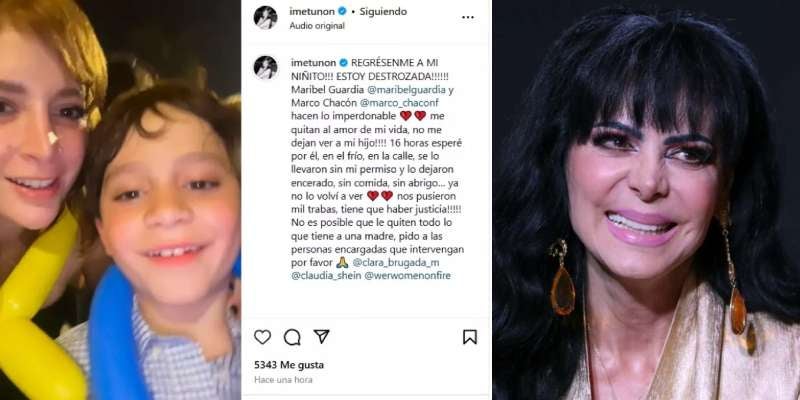Toggle the Siguiendo follow status
The width and height of the screenshot is (800, 400).
(383, 11)
